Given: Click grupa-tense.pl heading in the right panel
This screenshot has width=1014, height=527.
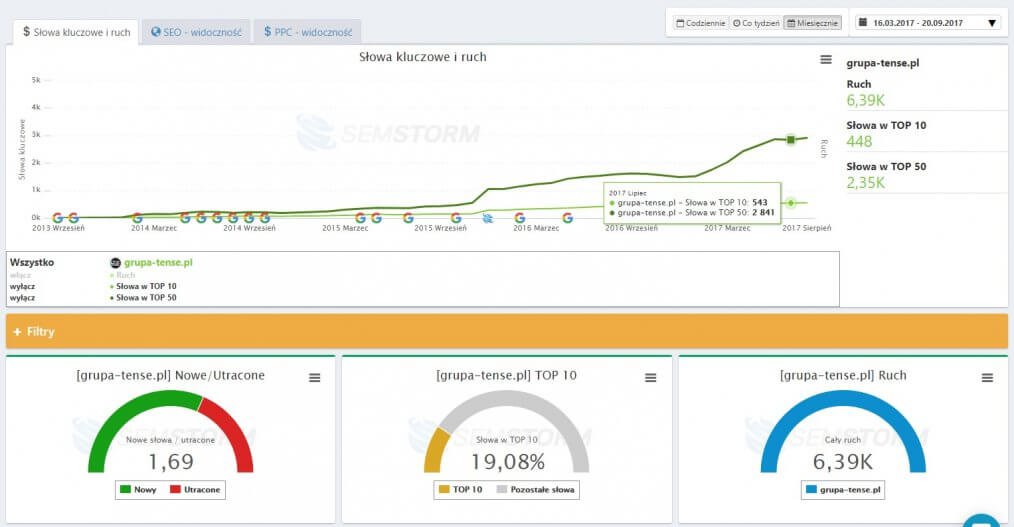Looking at the screenshot, I should [883, 63].
